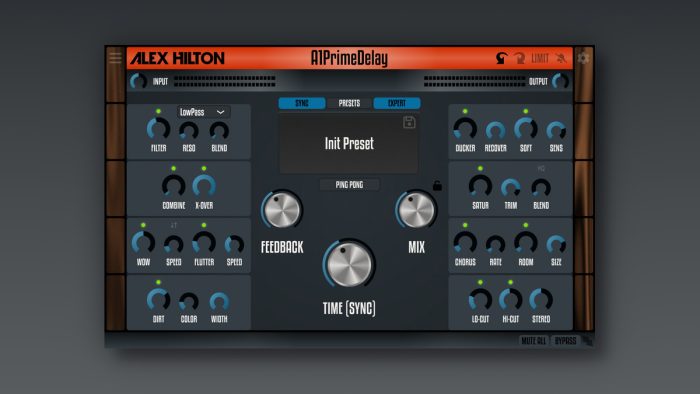Image resolution: width=700 pixels, height=394 pixels.
Task: Click the WIDTH knob
Action: tap(219, 302)
